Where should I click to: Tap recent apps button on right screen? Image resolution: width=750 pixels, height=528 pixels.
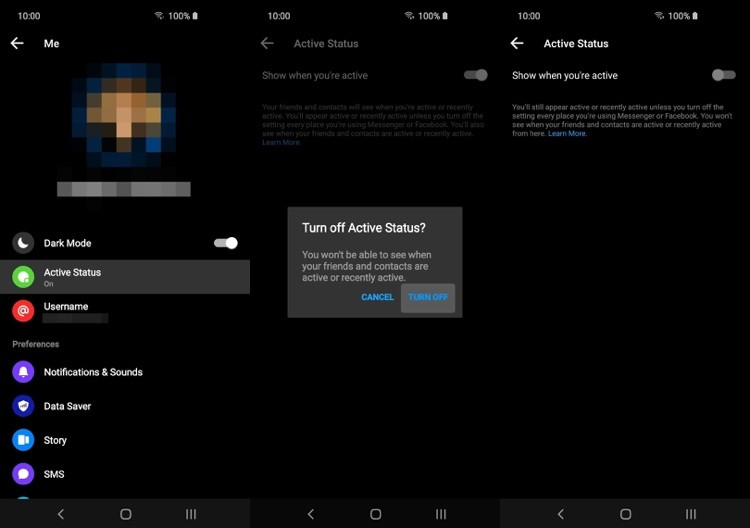pyautogui.click(x=691, y=514)
